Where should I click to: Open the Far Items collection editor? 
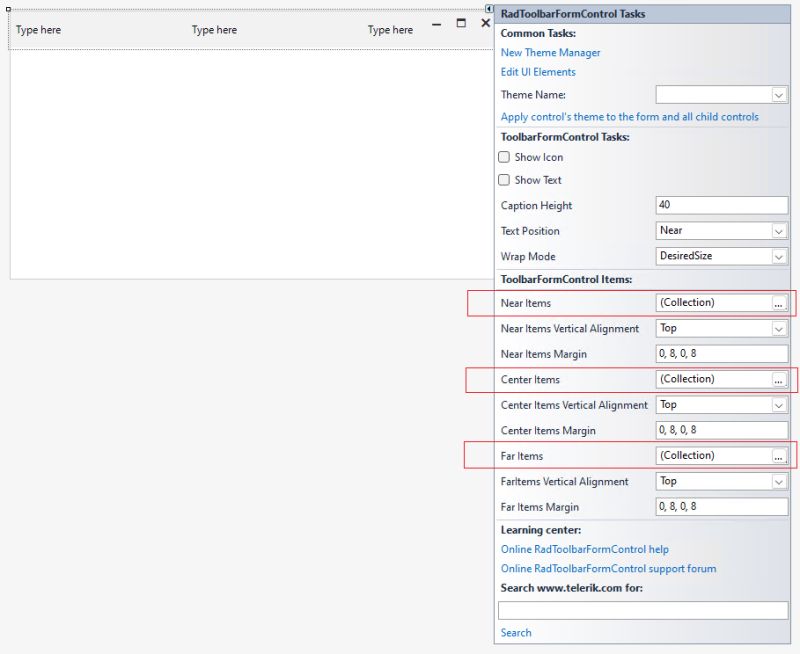point(777,455)
